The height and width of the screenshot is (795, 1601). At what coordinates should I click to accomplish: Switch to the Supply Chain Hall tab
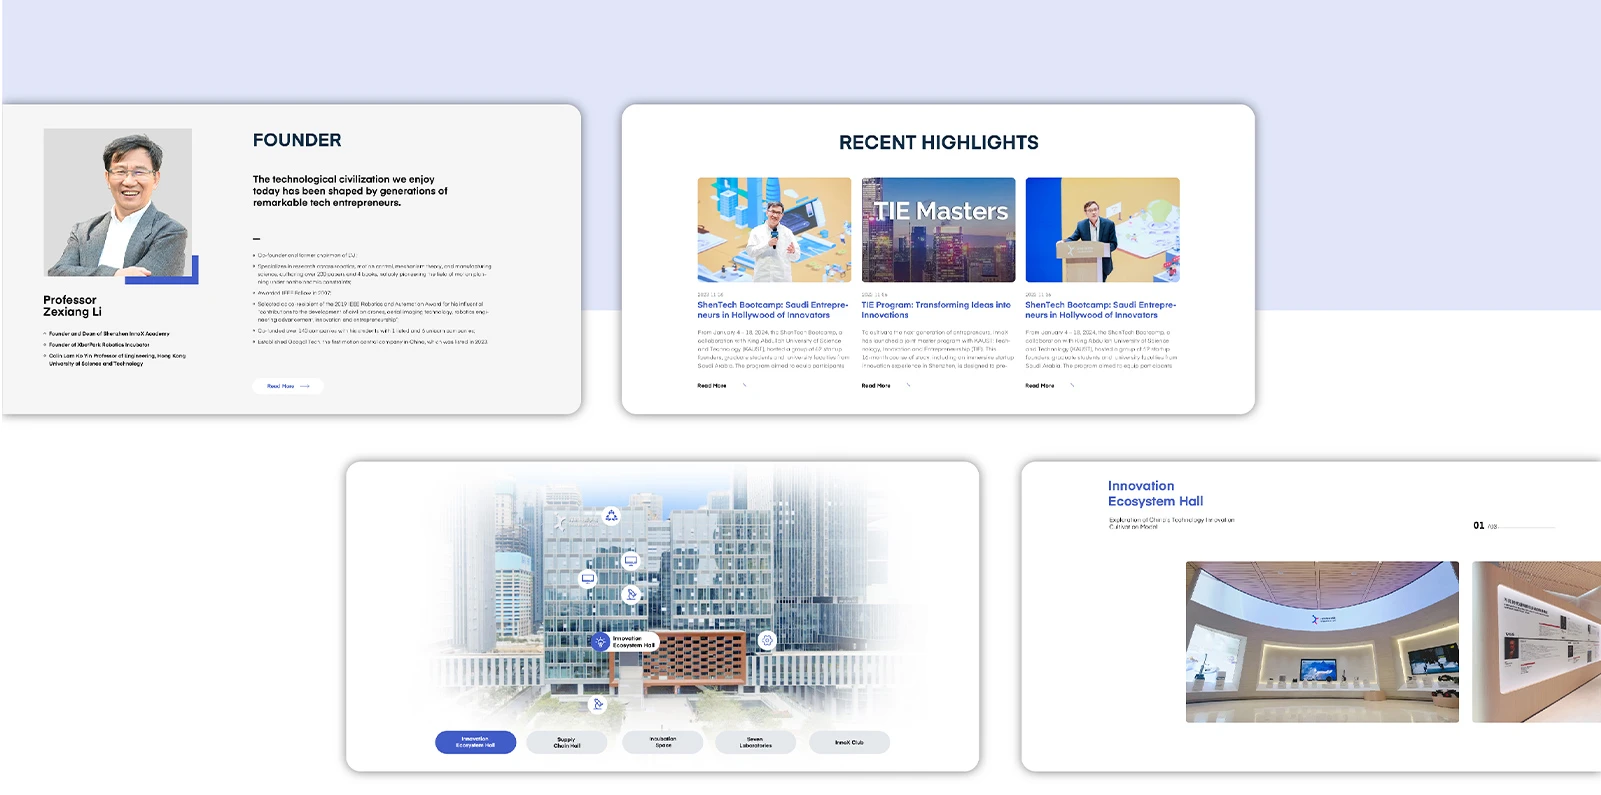566,742
